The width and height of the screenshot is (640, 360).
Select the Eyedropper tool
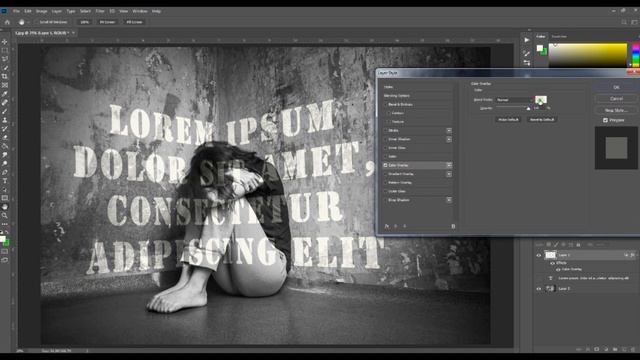coord(5,93)
